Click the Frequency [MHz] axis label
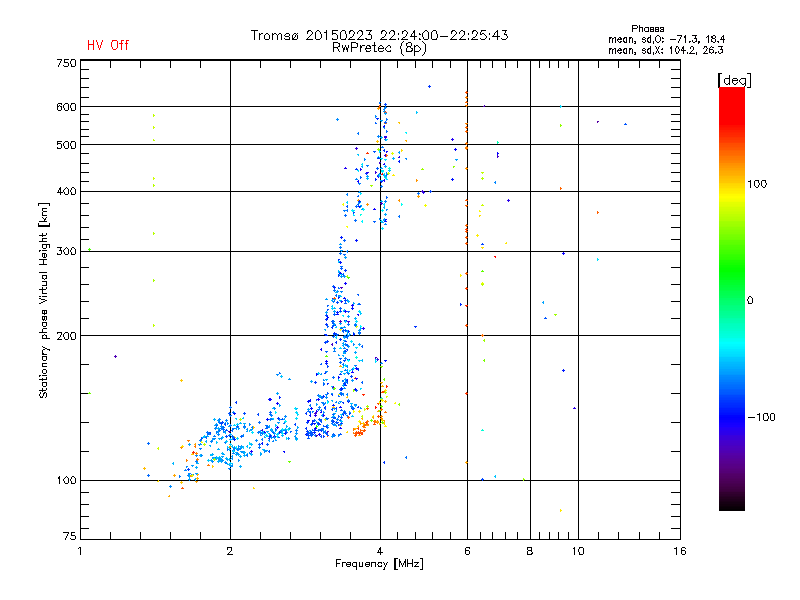Screen dimensions: 800x600 click(x=378, y=566)
